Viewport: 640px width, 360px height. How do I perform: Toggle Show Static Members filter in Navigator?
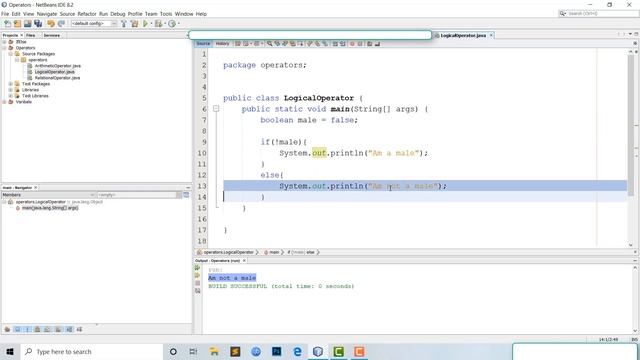(27, 329)
